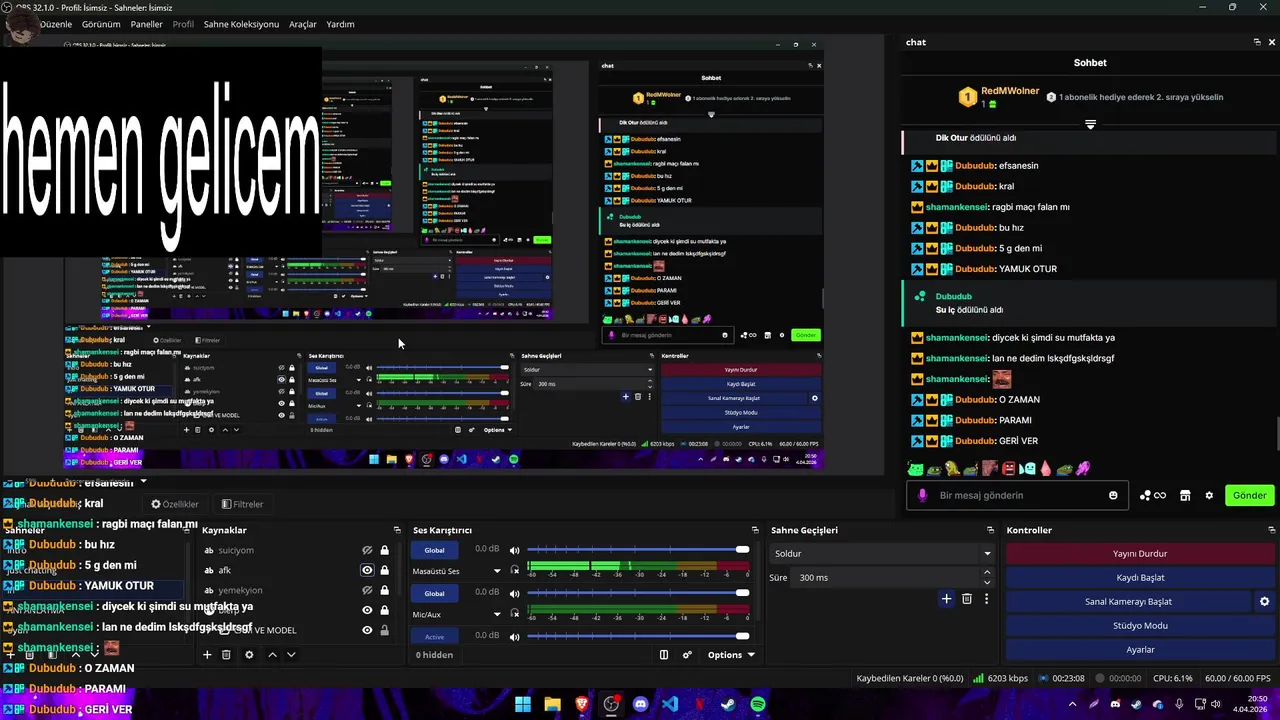
Task: Detach the Kontroller dock via float icon
Action: point(1272,530)
